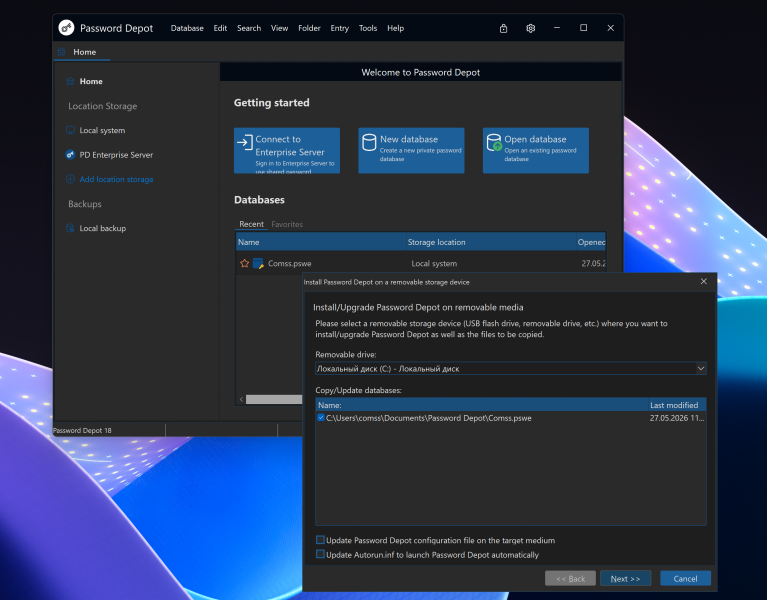Select Home in the sidebar

pos(91,81)
